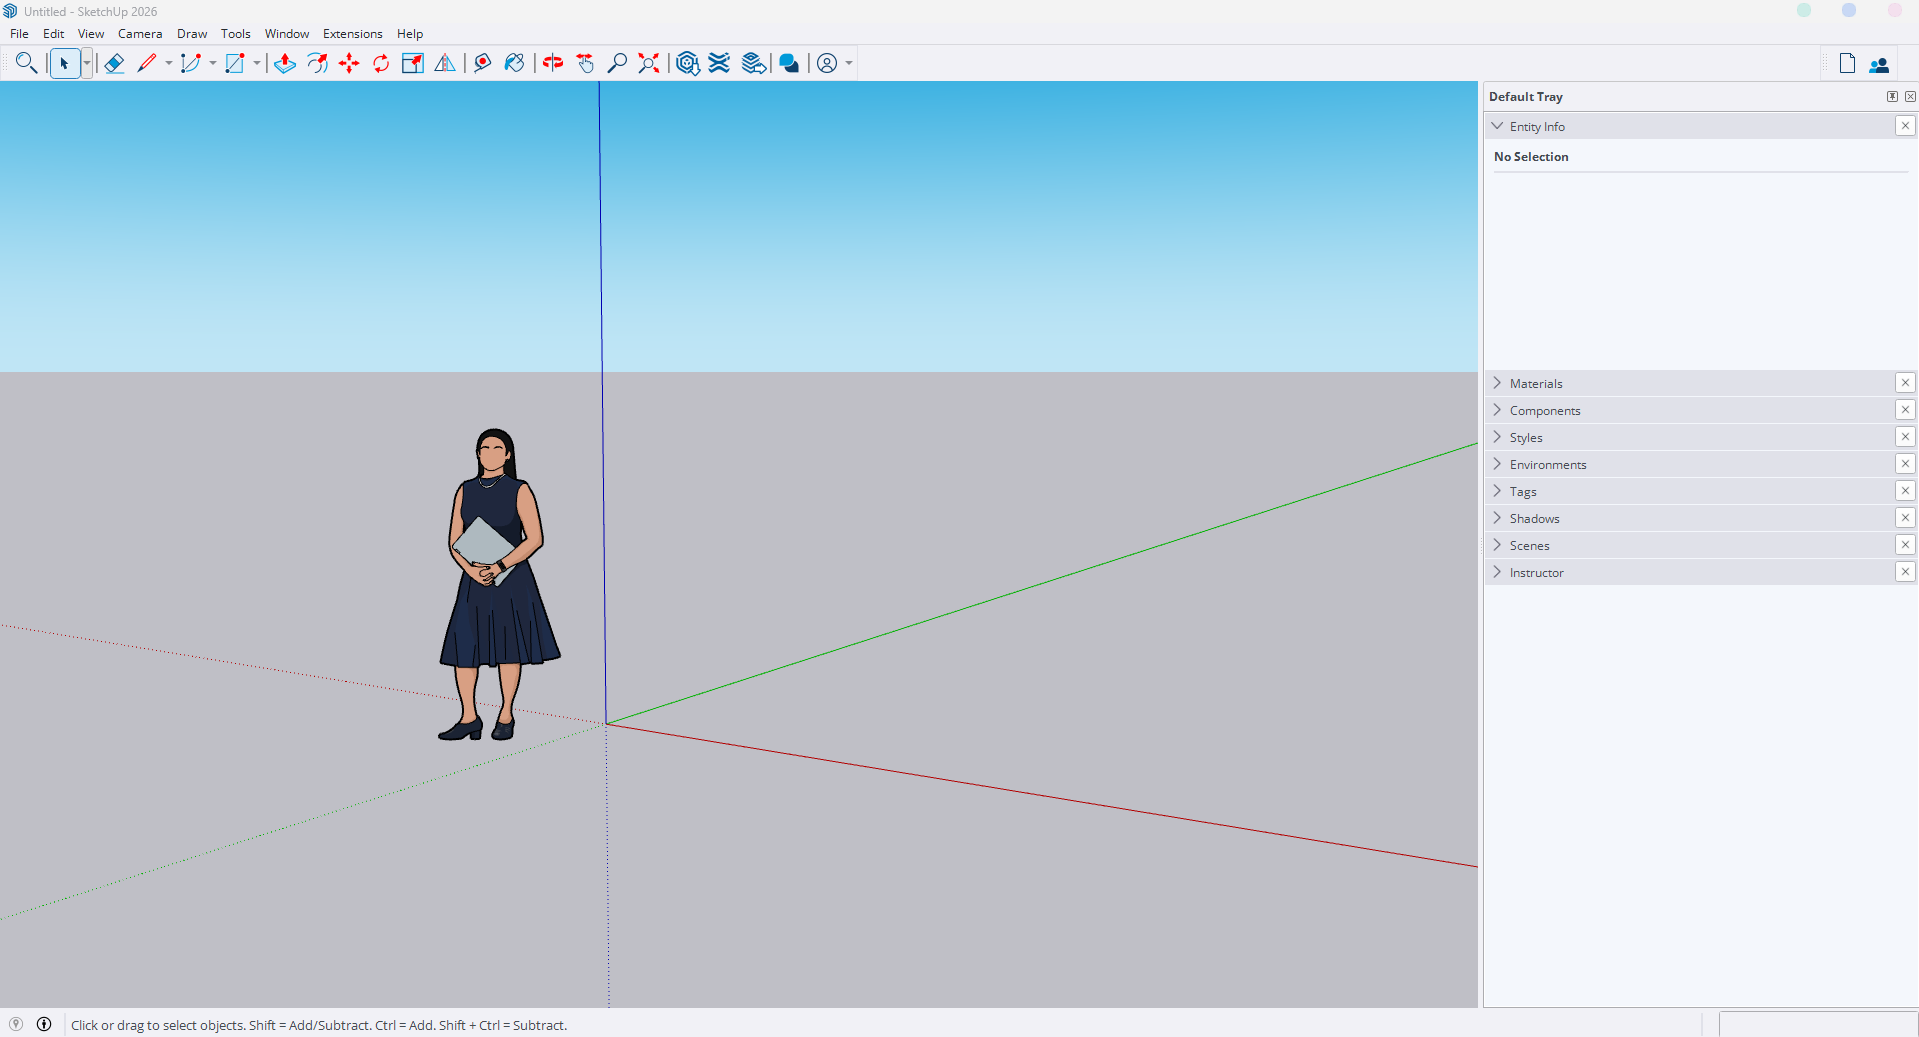This screenshot has height=1037, width=1919.
Task: Select the Pan hand tool
Action: pyautogui.click(x=585, y=64)
